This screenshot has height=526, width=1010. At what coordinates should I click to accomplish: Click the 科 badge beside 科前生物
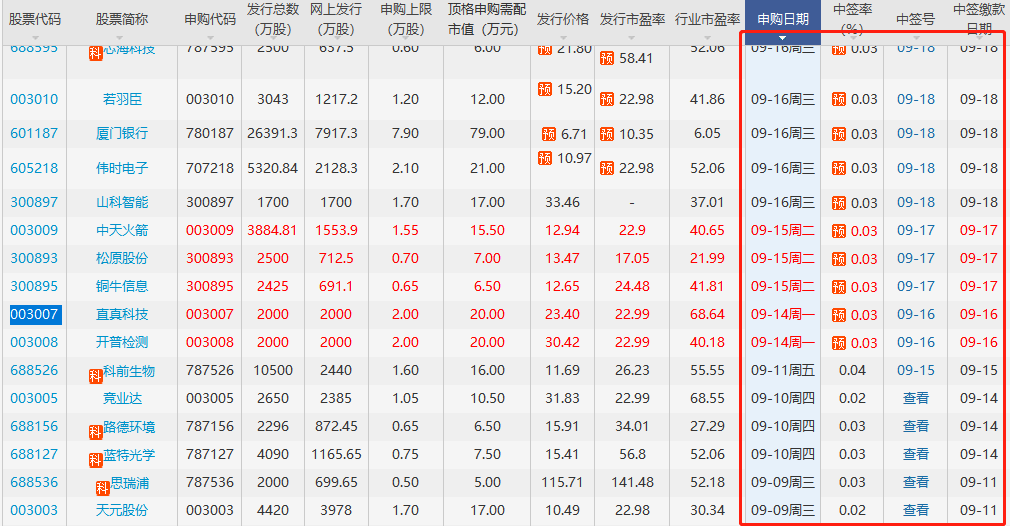pyautogui.click(x=95, y=377)
